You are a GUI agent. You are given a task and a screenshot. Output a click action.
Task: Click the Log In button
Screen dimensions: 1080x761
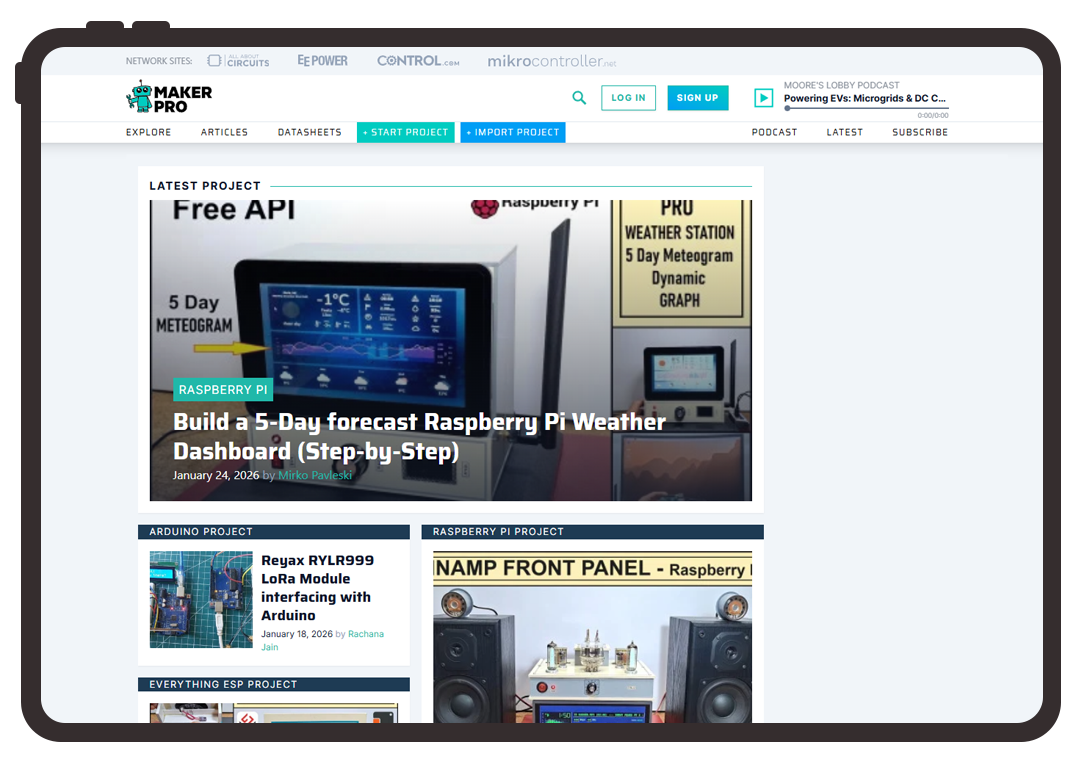[x=628, y=98]
